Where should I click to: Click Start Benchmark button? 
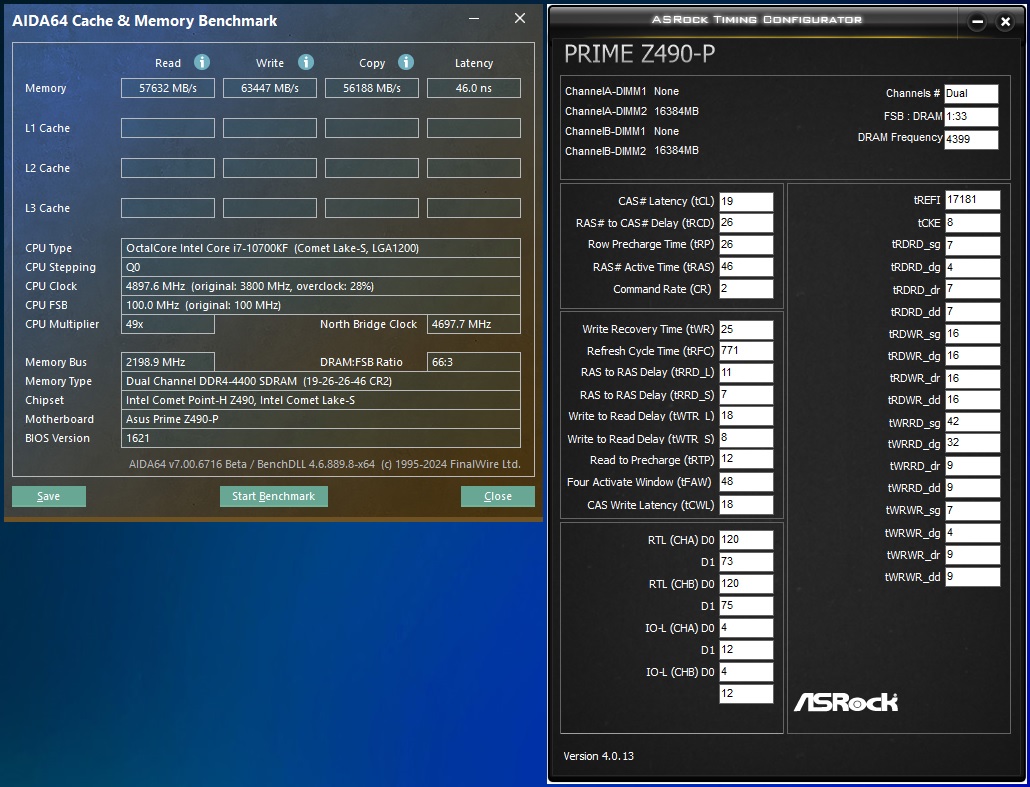pos(273,496)
